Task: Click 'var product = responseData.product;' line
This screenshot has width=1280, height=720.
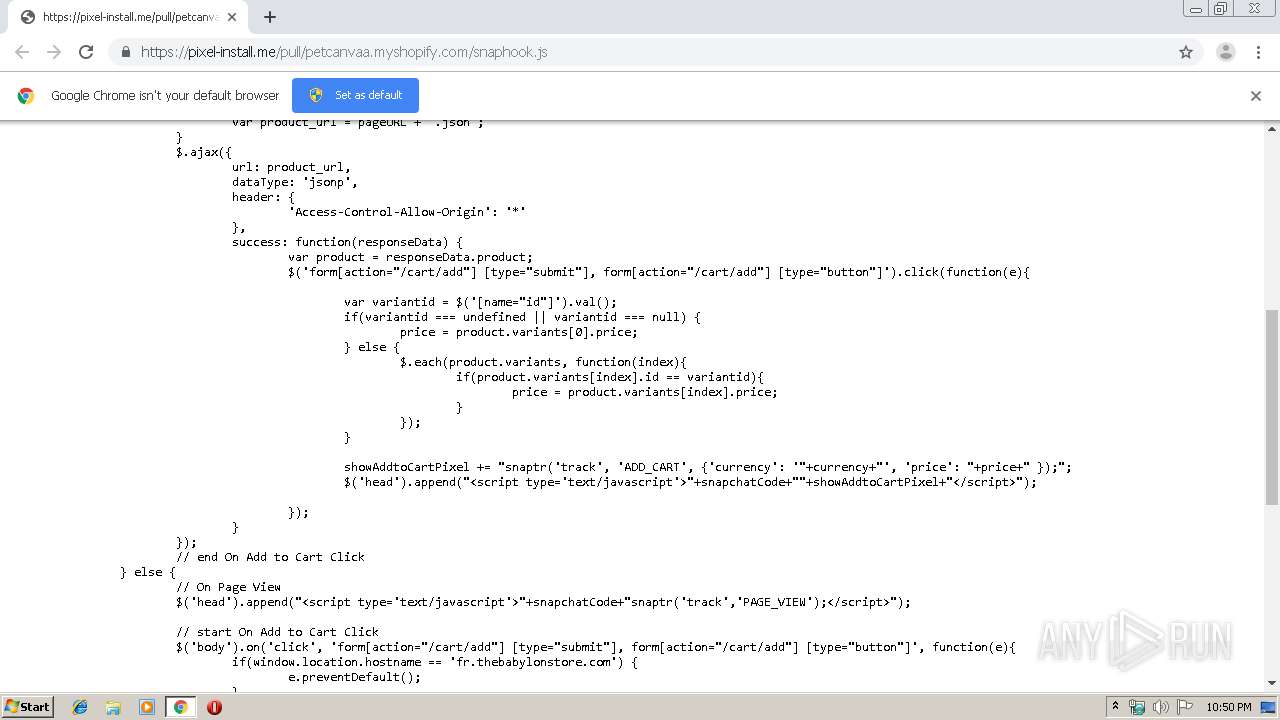Action: click(410, 257)
